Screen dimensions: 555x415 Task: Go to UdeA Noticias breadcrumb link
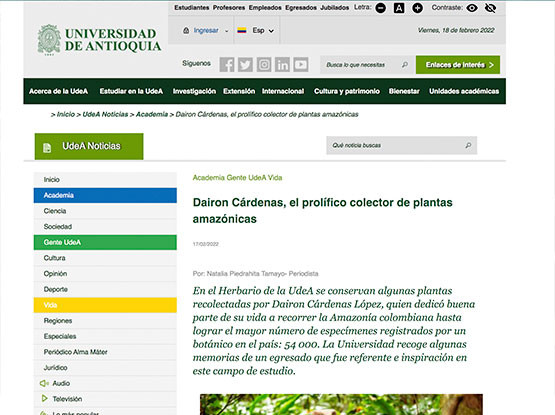coord(105,114)
